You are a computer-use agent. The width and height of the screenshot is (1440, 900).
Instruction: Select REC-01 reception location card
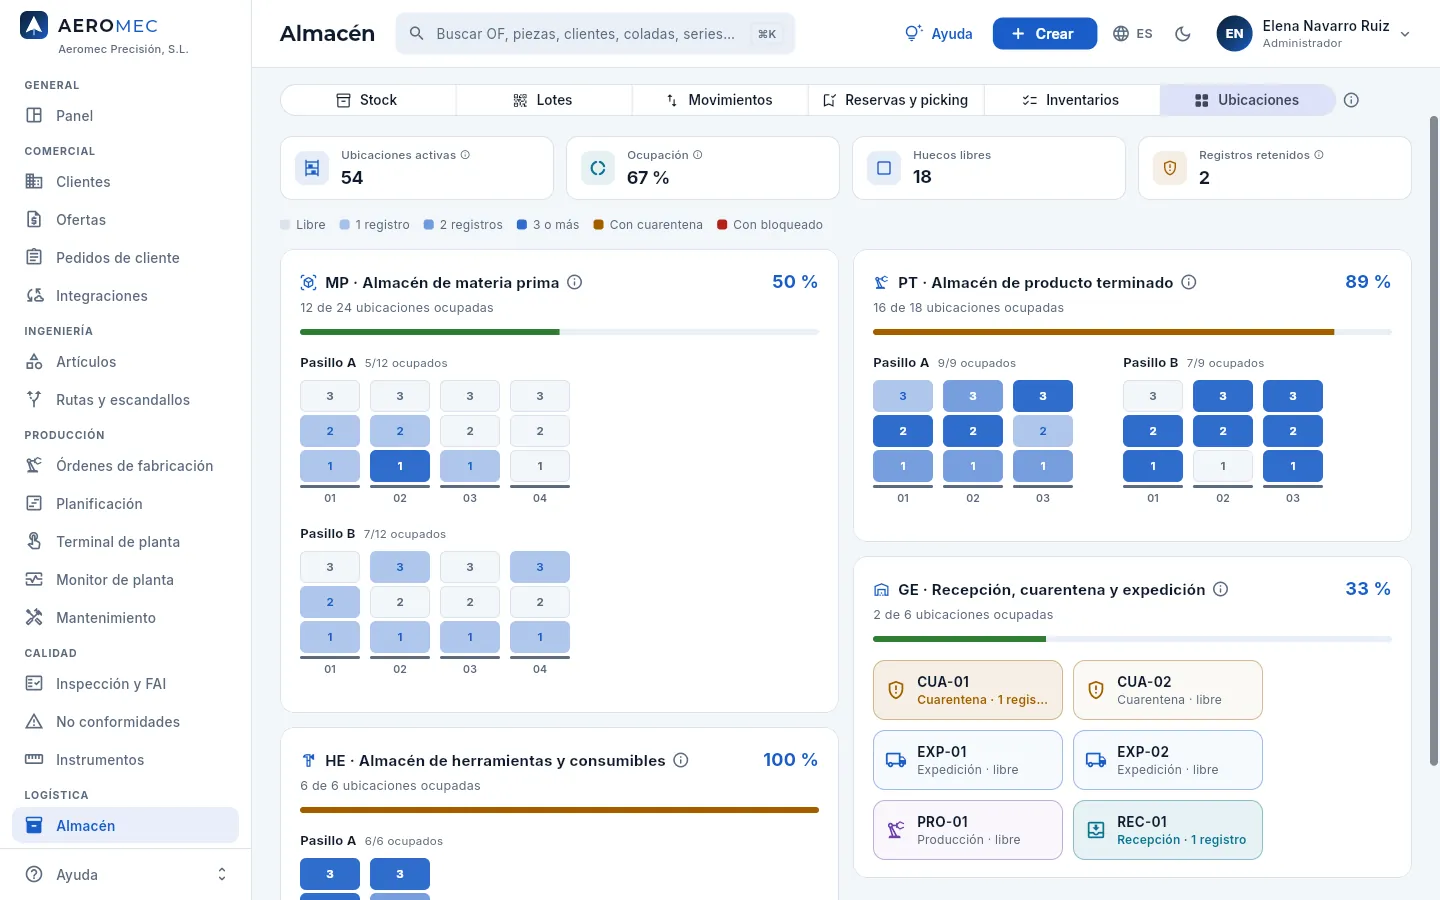(x=1168, y=830)
